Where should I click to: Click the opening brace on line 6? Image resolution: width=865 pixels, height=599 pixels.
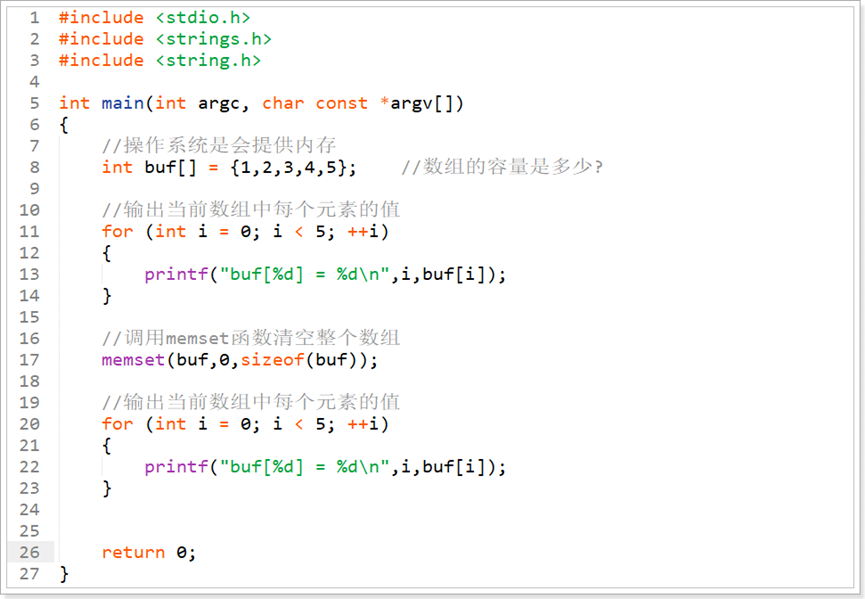tap(65, 125)
